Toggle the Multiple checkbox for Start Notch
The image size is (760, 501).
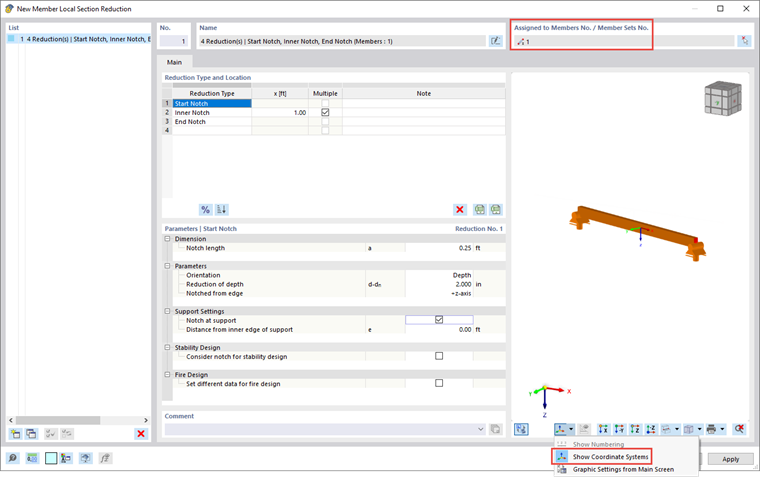click(325, 103)
